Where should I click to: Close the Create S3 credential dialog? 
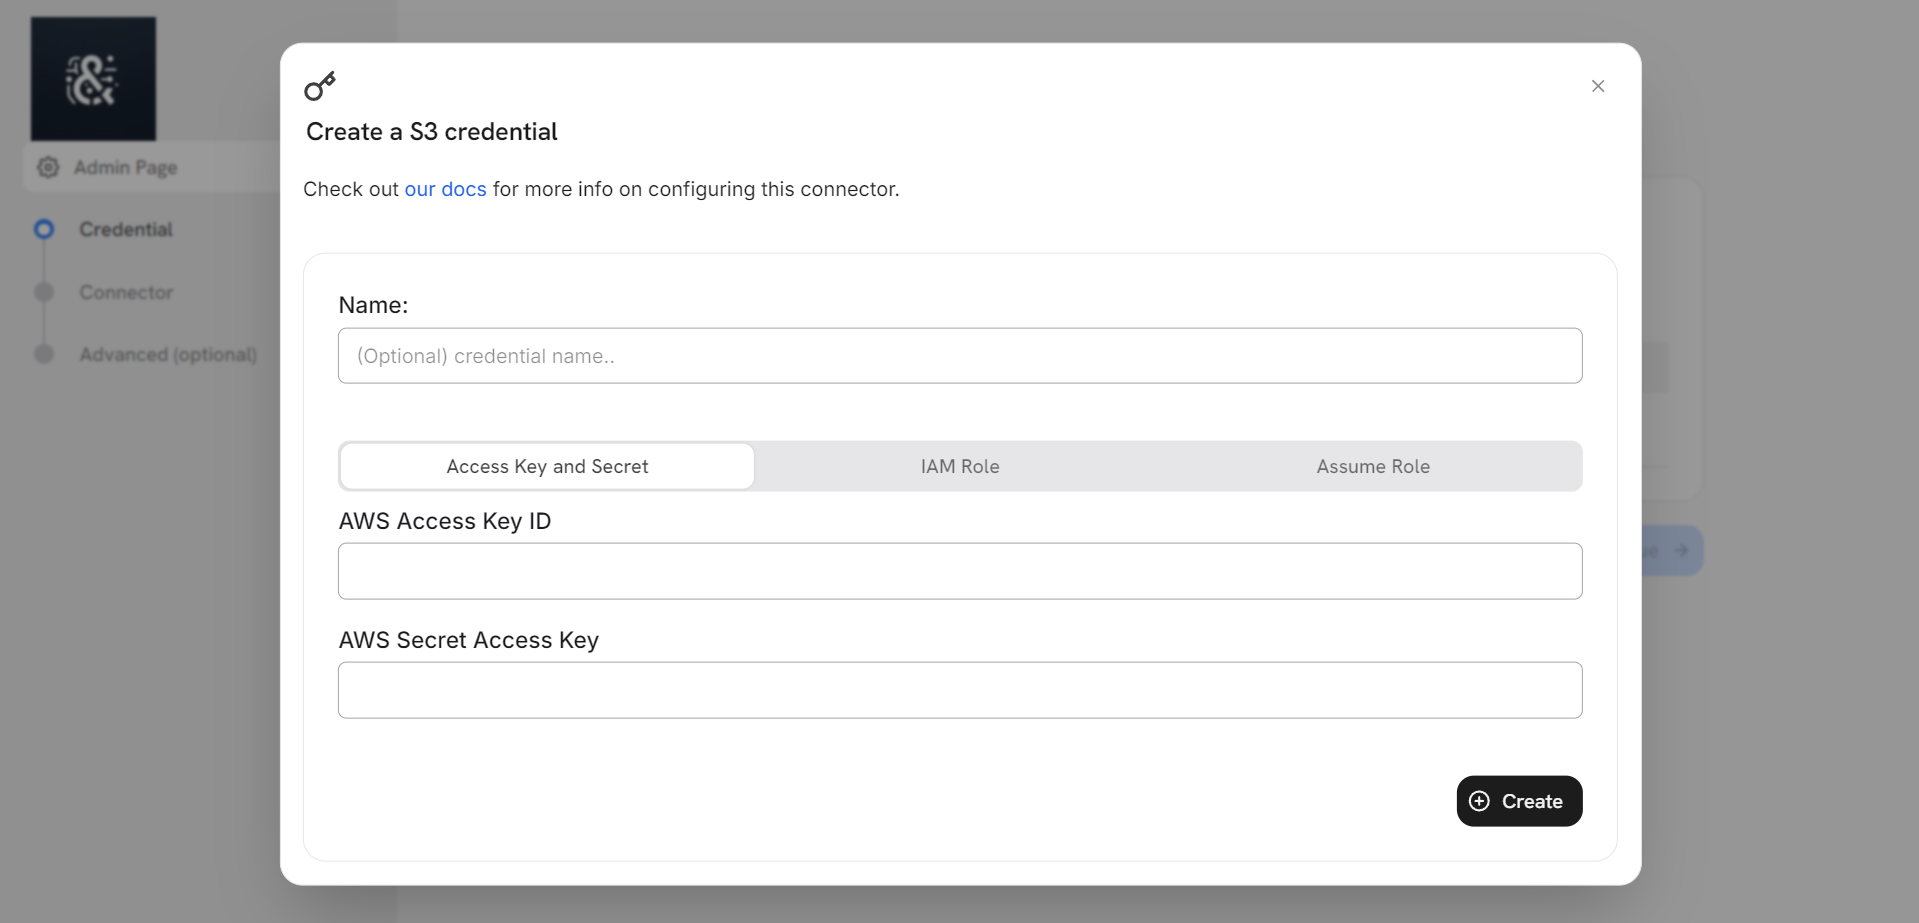[1597, 86]
